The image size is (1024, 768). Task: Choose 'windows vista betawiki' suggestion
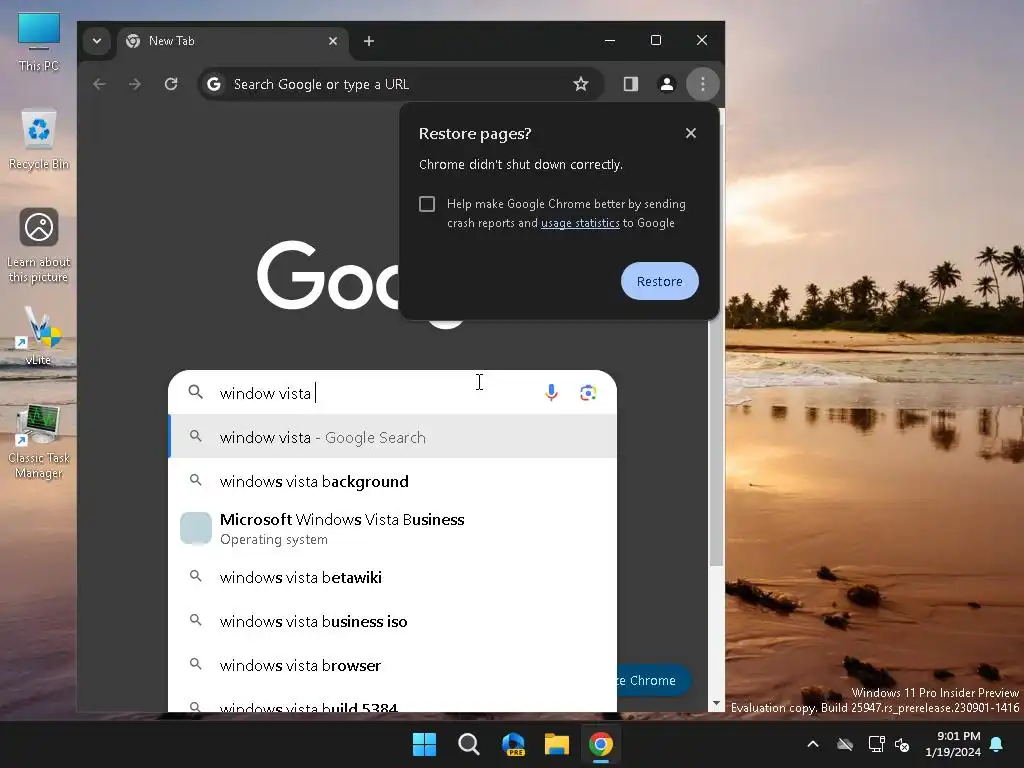(392, 577)
